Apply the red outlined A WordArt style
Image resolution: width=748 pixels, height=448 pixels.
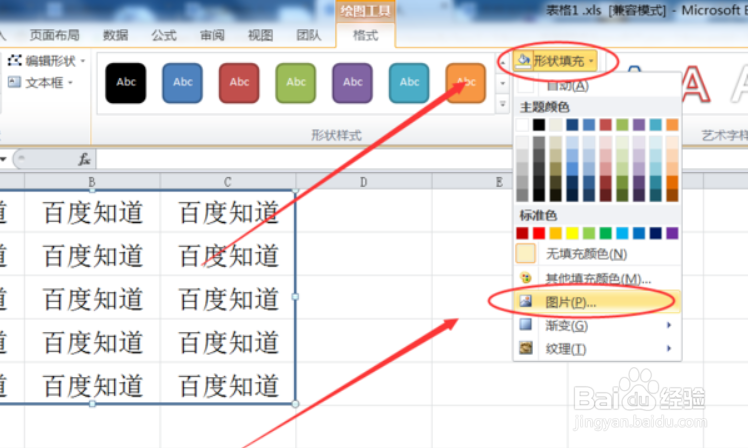point(695,84)
